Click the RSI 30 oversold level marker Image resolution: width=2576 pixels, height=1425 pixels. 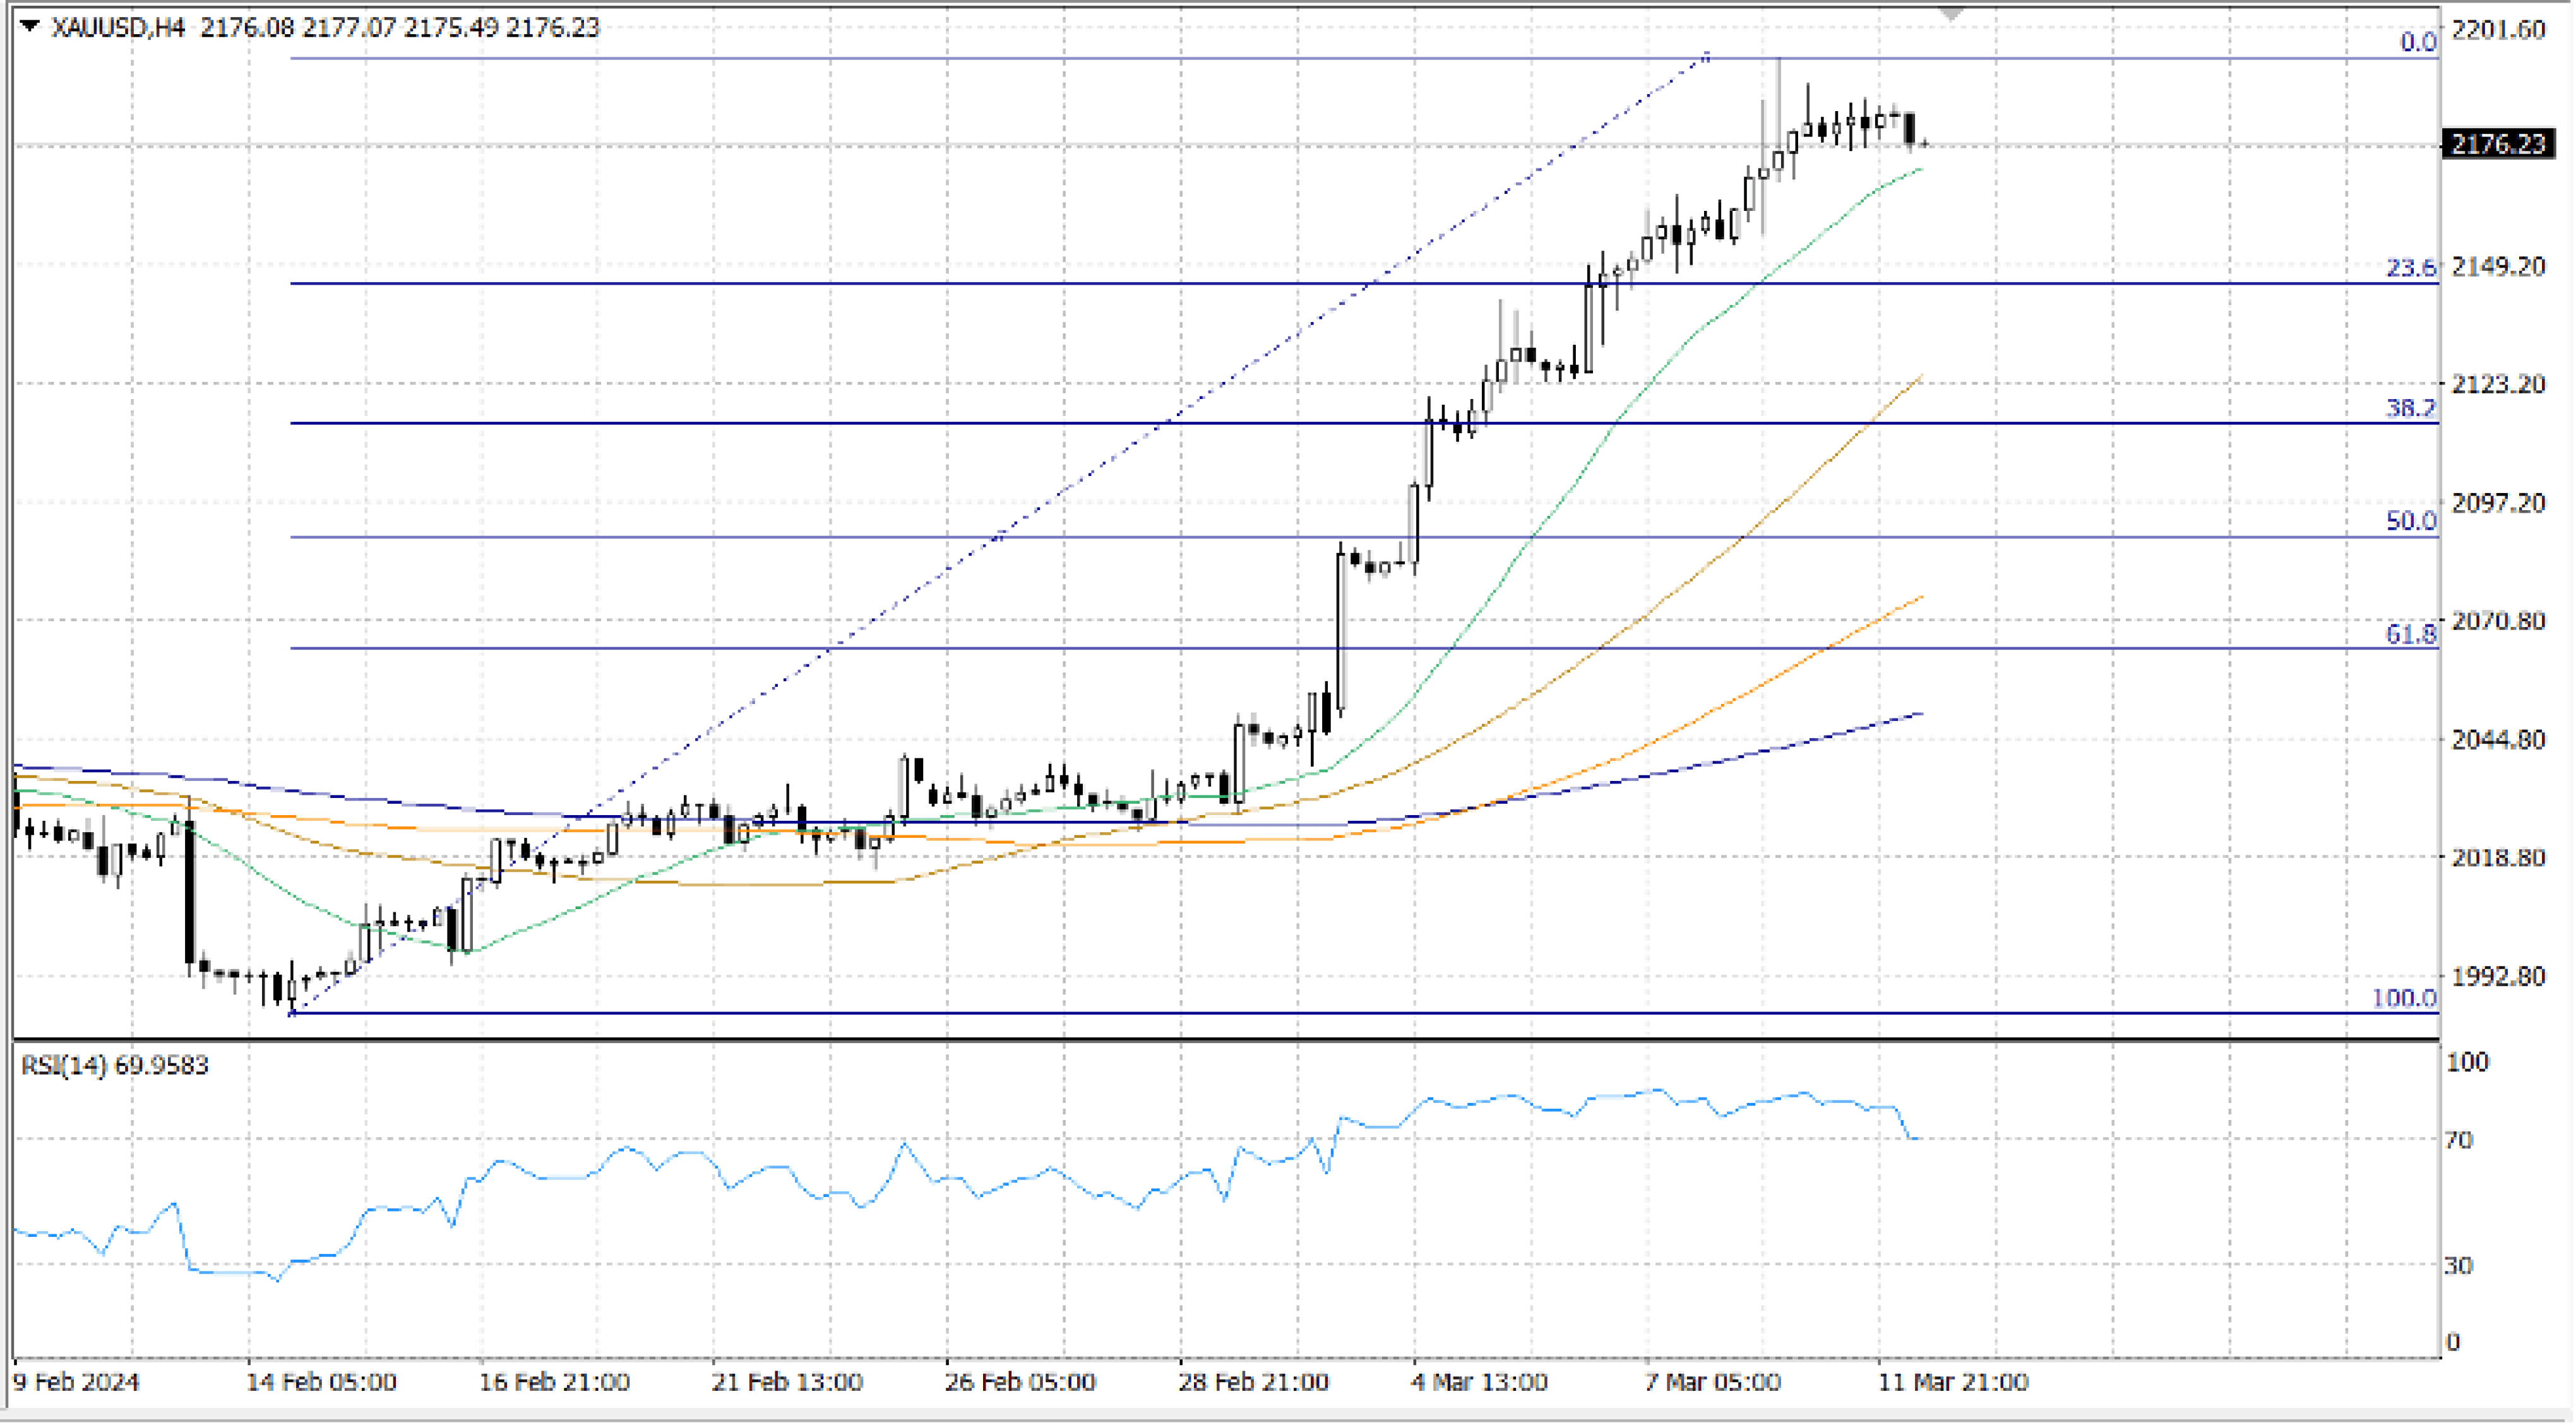(x=2458, y=1265)
